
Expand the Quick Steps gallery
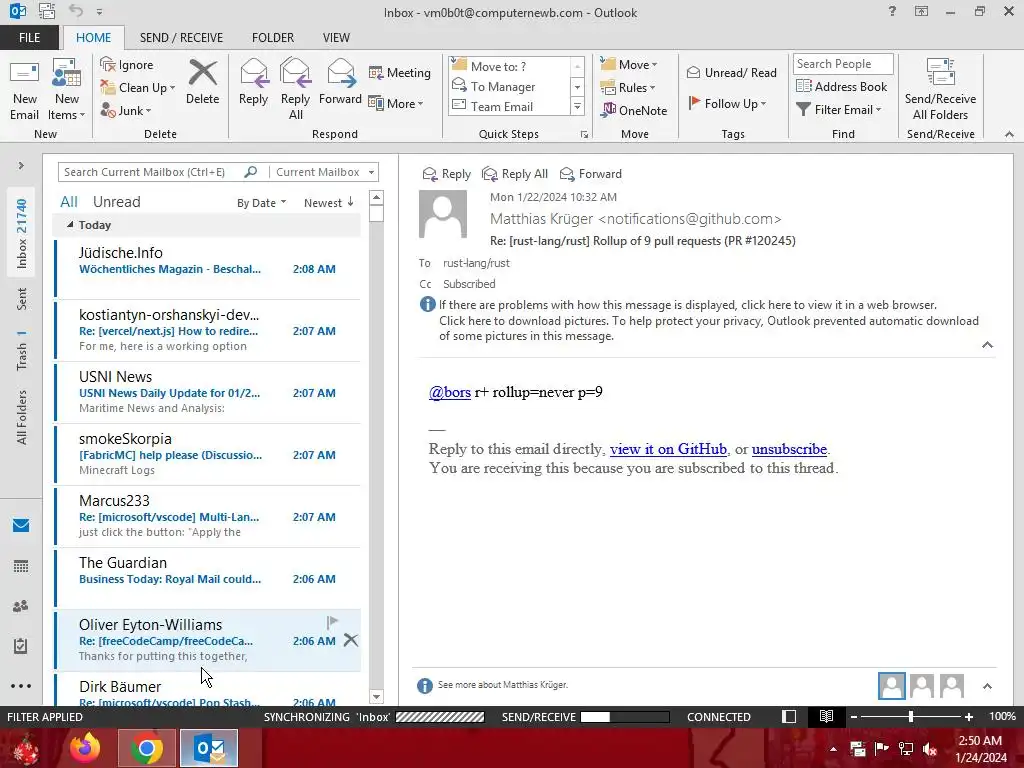pyautogui.click(x=577, y=106)
